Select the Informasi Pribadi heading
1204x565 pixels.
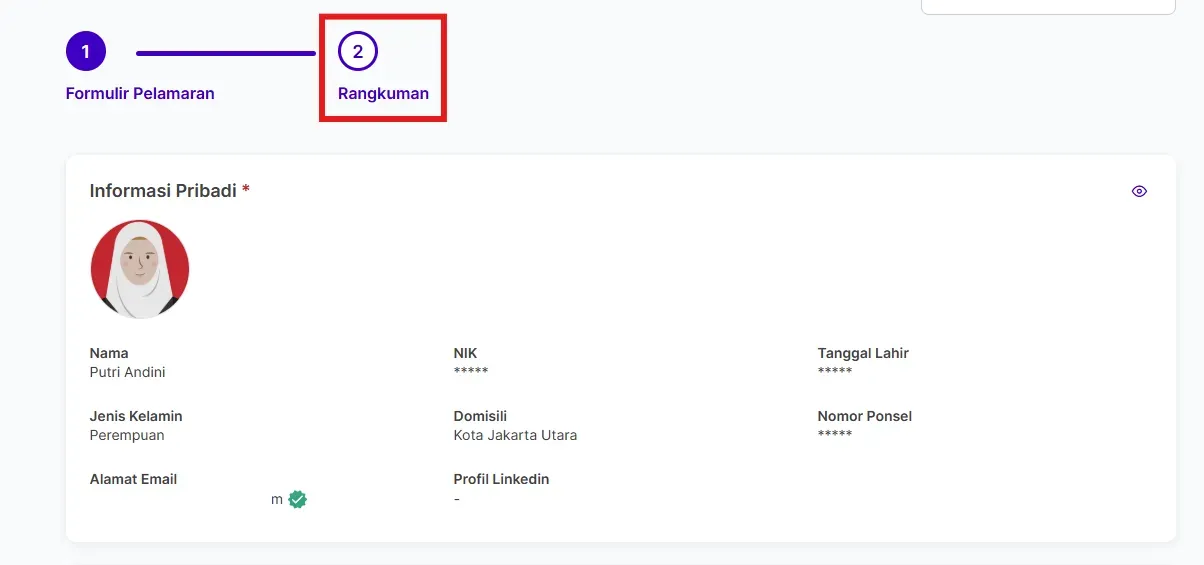[x=163, y=190]
